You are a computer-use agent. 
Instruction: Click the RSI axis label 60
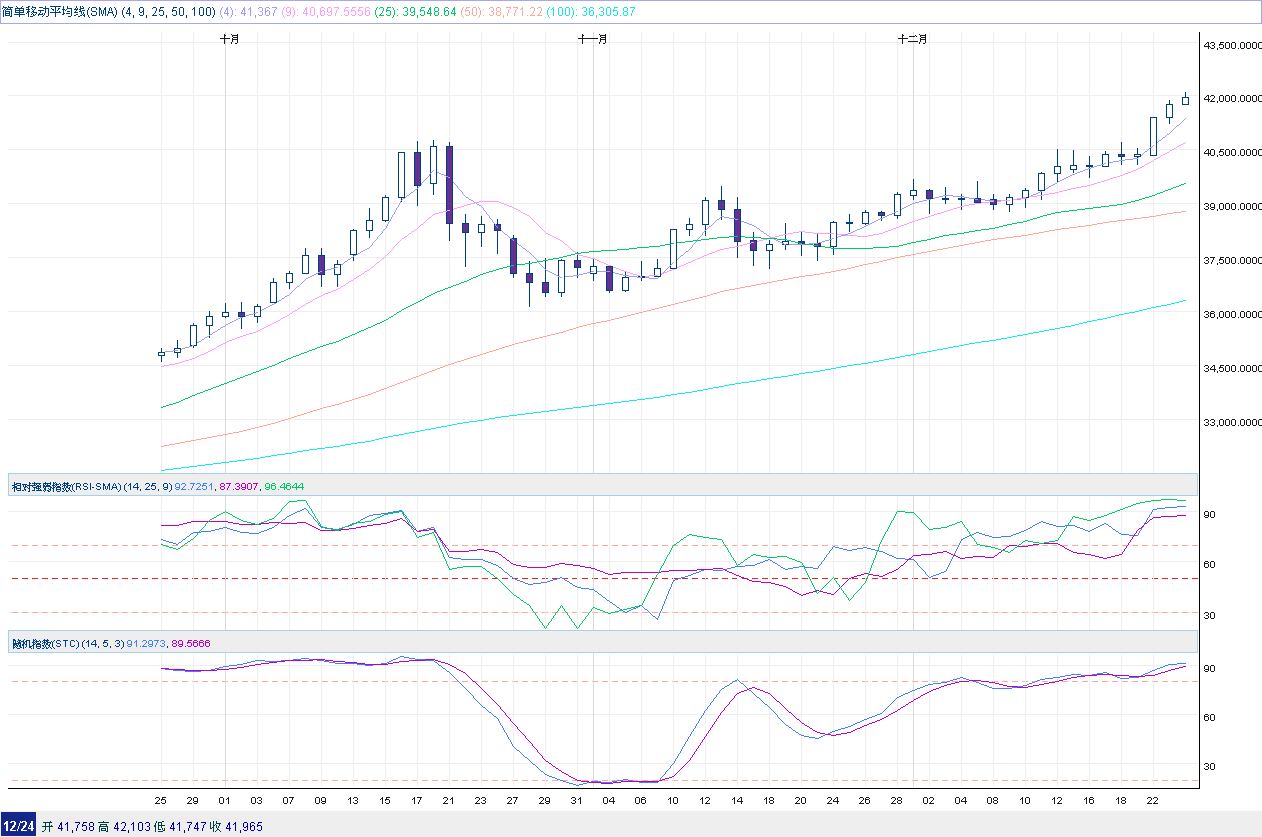[1209, 565]
